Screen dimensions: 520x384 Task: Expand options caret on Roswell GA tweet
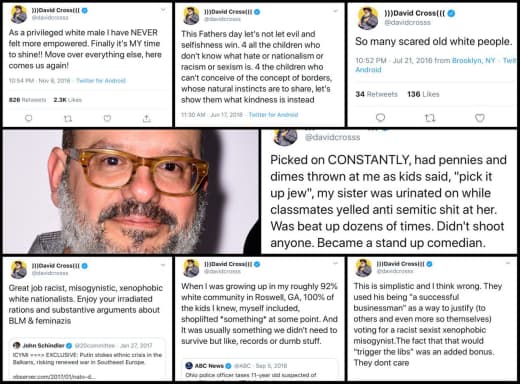tap(335, 264)
